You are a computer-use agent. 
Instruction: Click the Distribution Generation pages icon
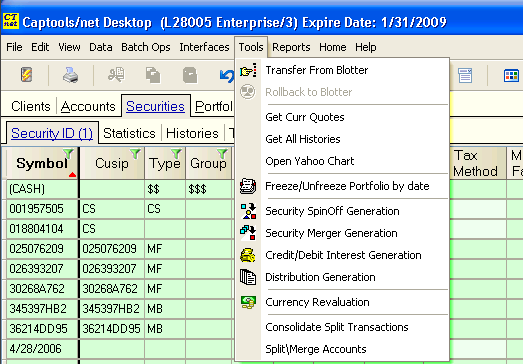(x=248, y=277)
